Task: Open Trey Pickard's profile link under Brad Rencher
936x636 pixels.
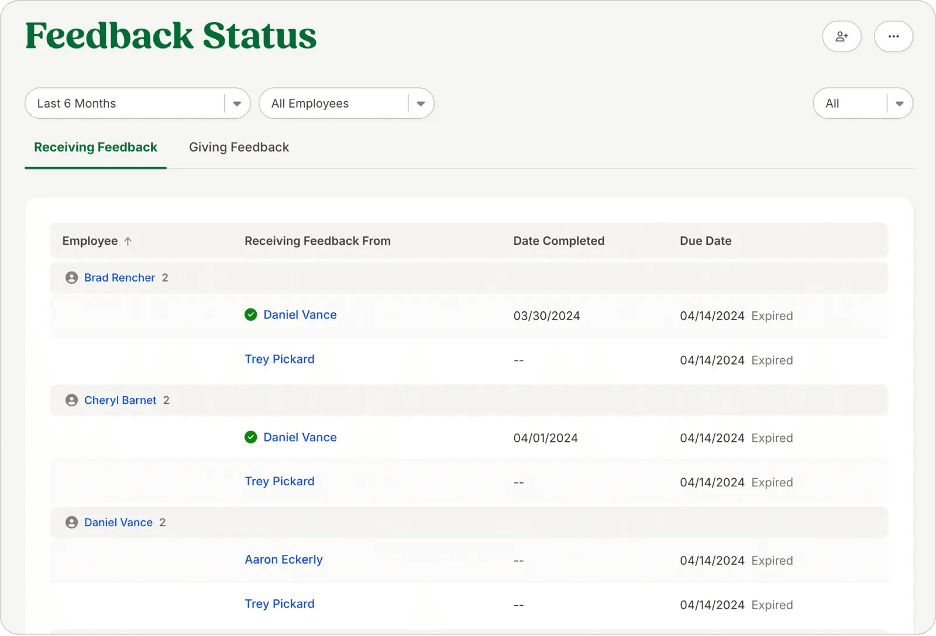Action: 279,359
